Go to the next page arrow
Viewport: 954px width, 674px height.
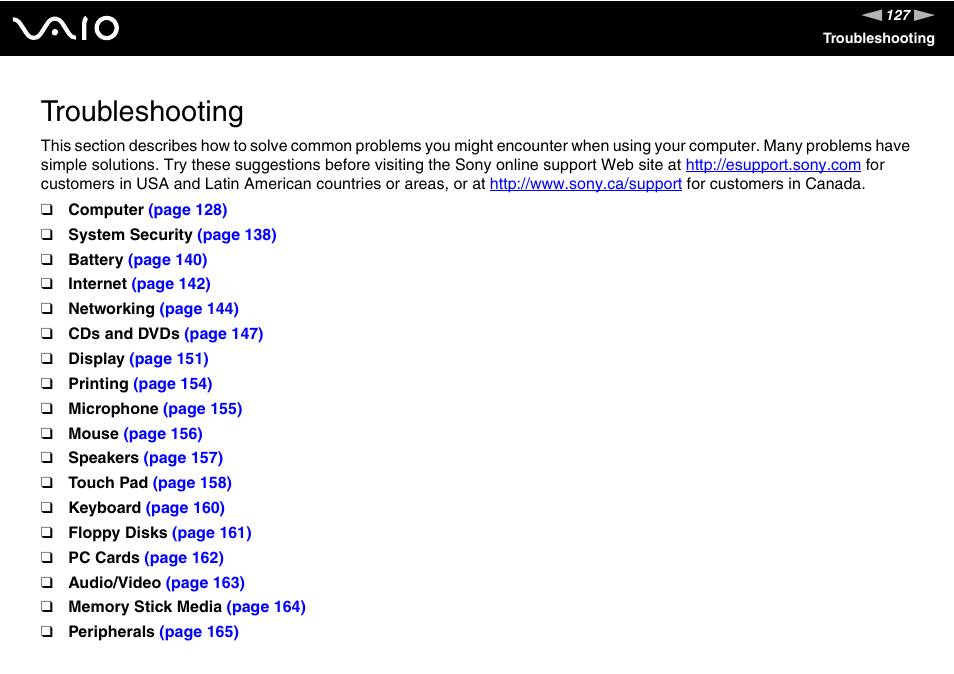[924, 15]
